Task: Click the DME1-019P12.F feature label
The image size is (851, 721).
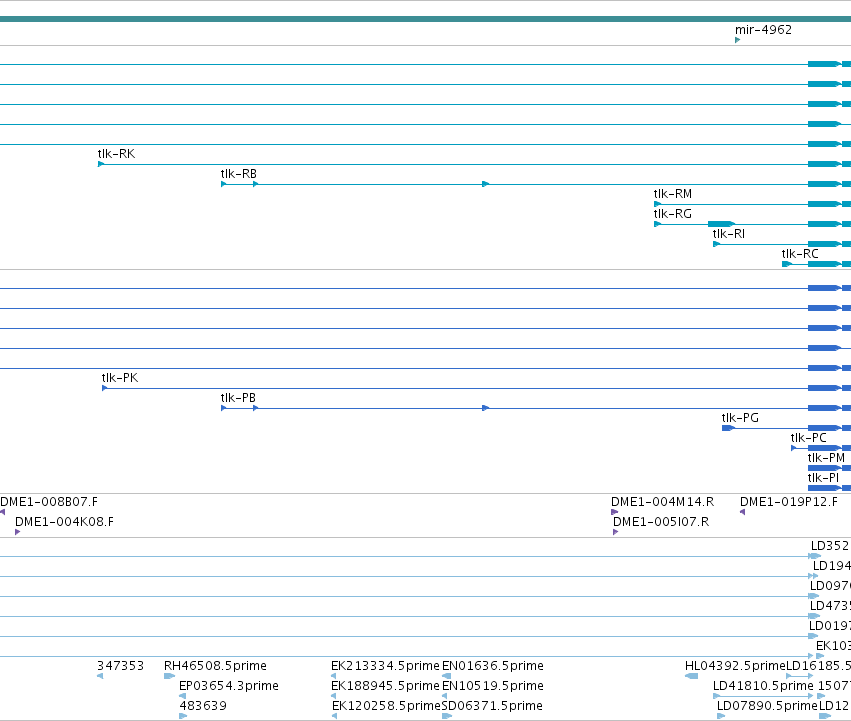Action: [x=789, y=502]
